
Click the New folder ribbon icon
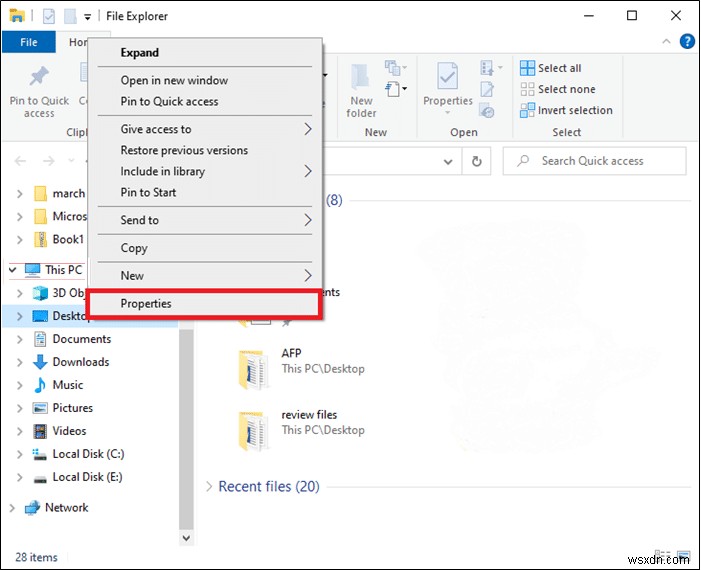360,77
